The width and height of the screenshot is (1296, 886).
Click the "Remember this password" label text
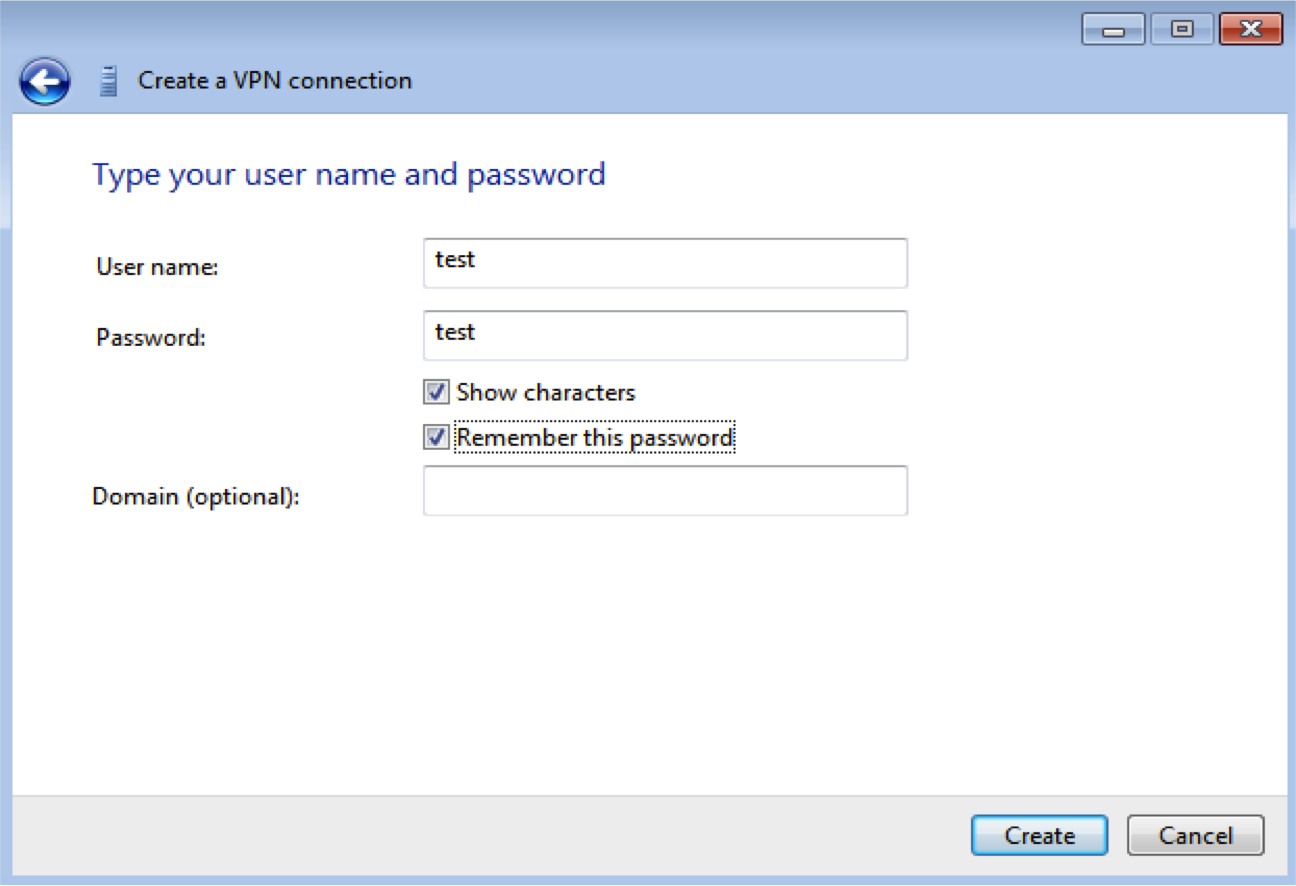tap(595, 437)
